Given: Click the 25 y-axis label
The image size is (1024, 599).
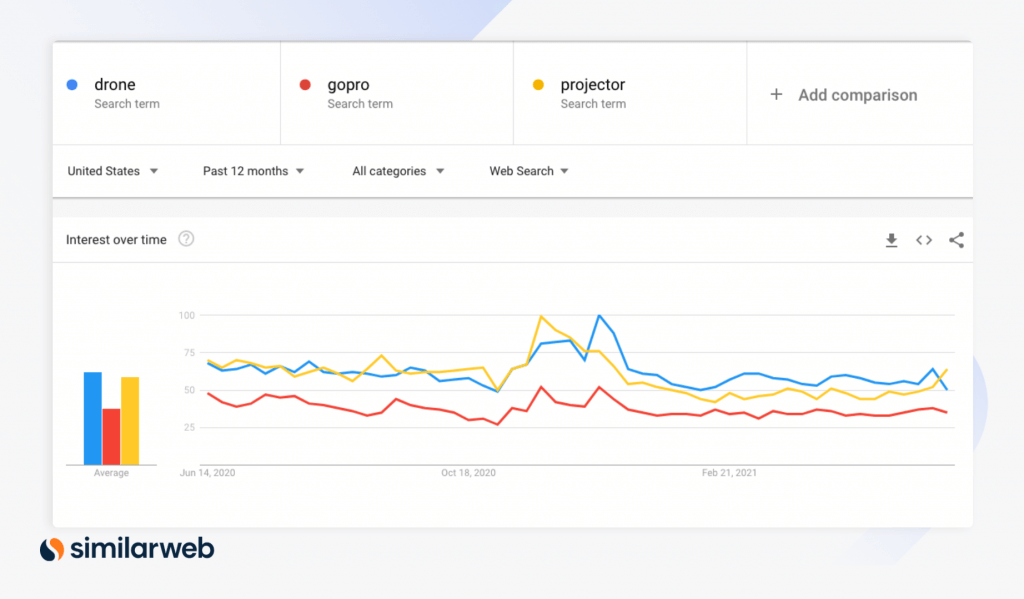Looking at the screenshot, I should pyautogui.click(x=189, y=427).
